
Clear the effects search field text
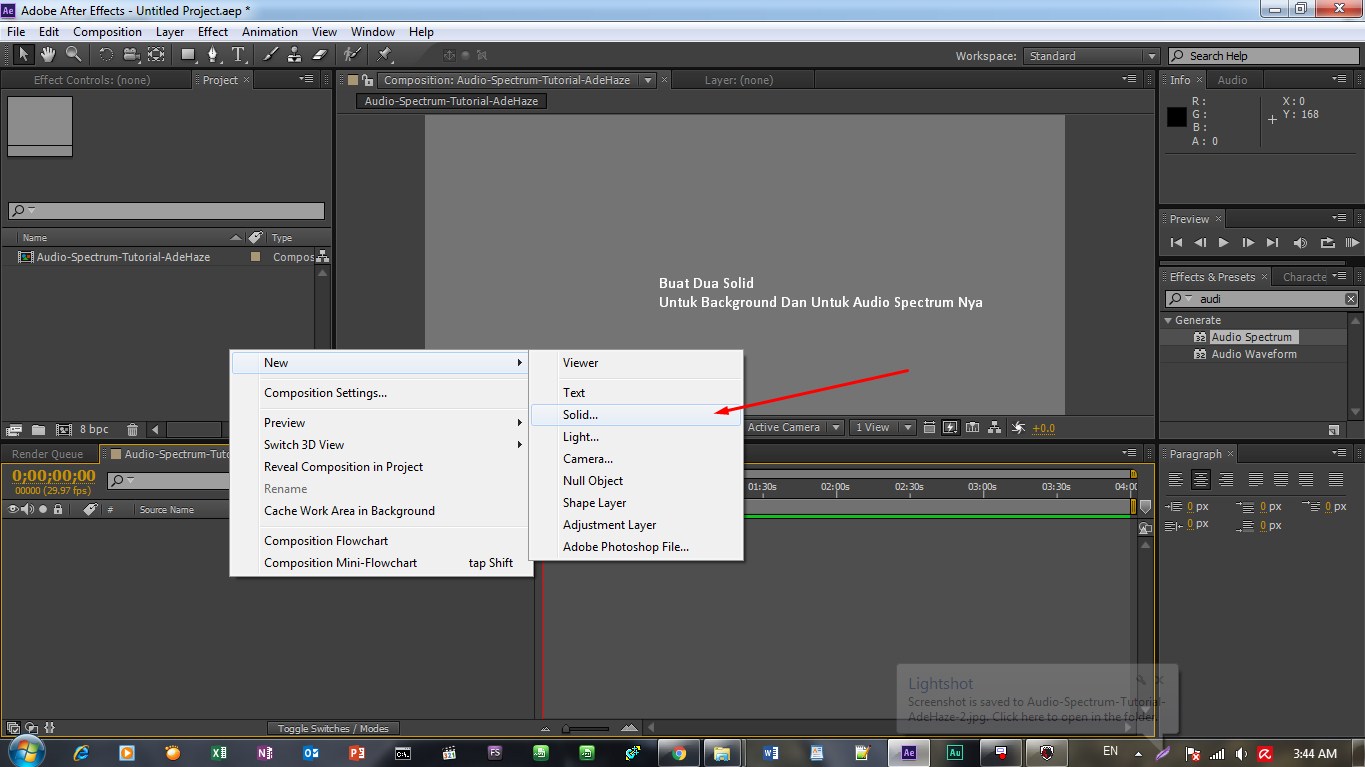click(1351, 299)
